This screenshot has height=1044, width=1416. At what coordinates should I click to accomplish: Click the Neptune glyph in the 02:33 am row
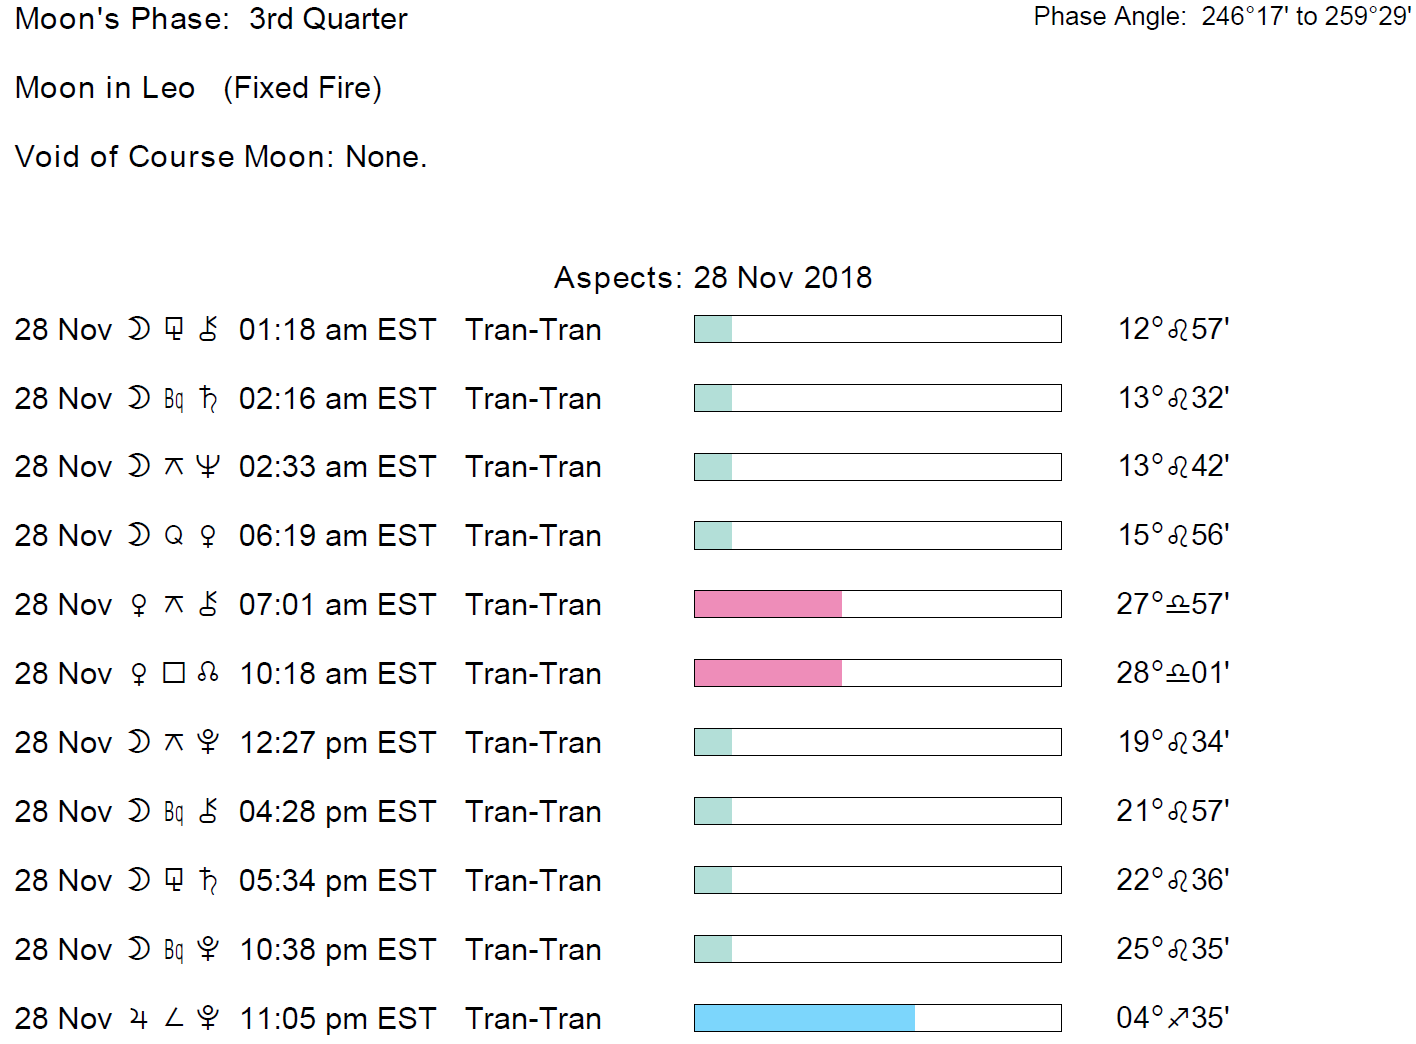[208, 467]
